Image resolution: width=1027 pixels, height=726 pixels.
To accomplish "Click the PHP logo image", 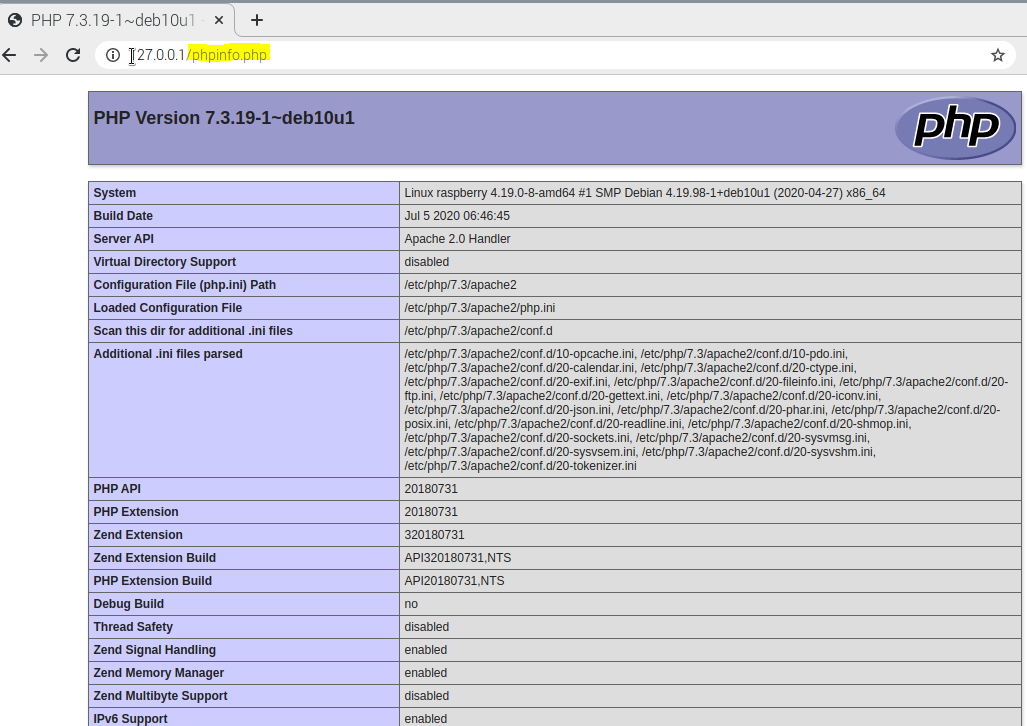I will point(956,128).
